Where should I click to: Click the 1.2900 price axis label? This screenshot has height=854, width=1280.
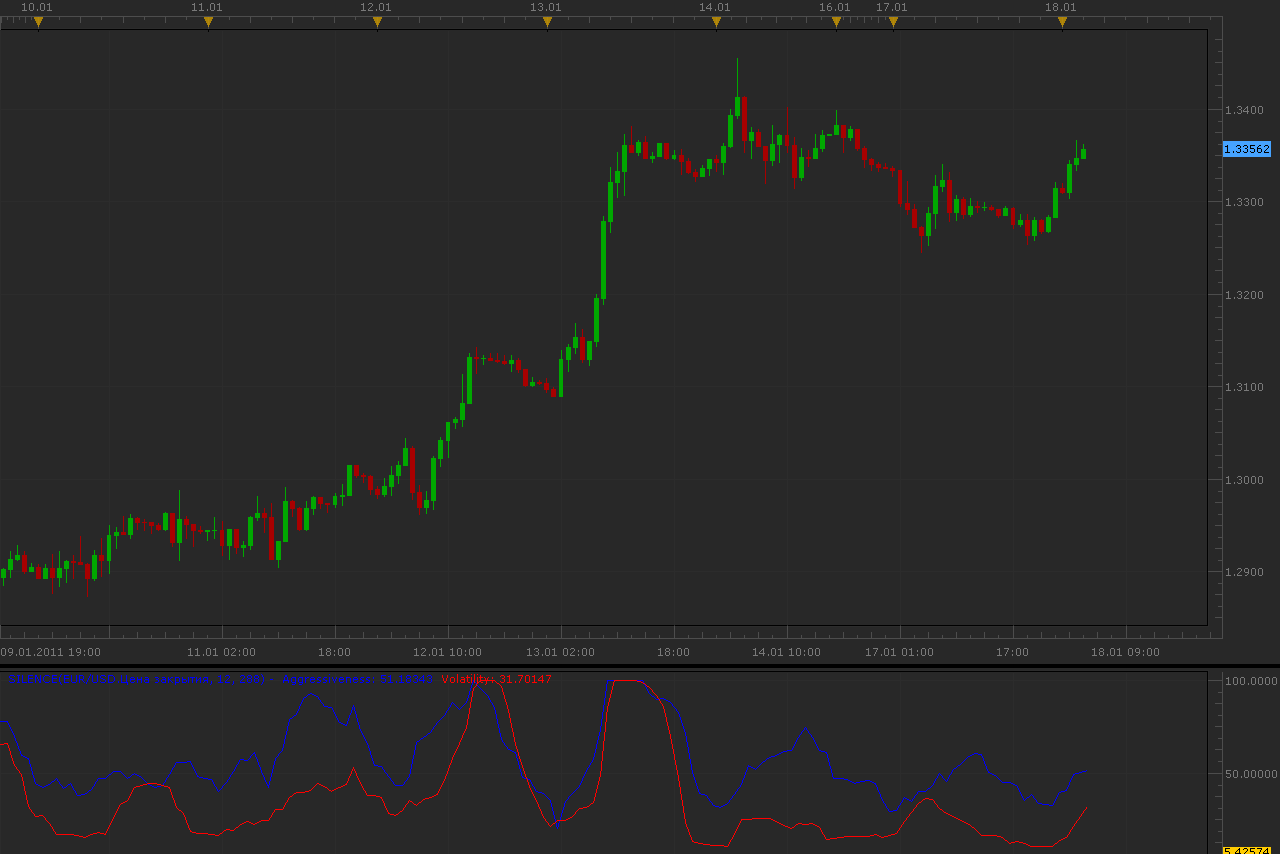(x=1244, y=572)
